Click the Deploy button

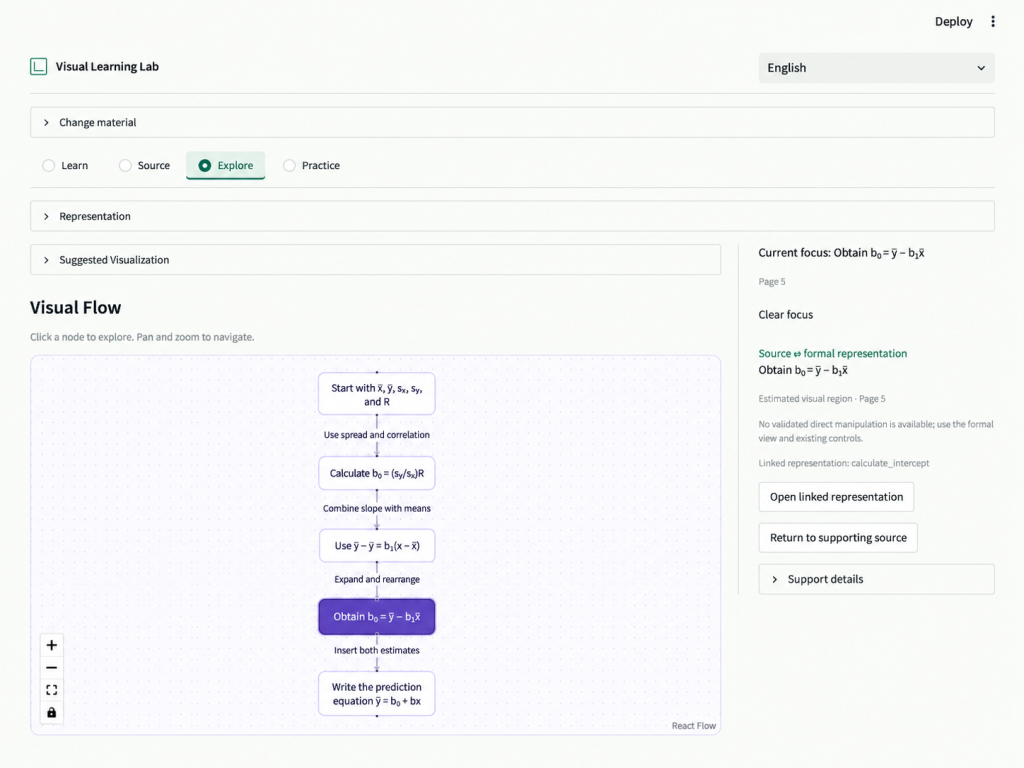coord(953,22)
